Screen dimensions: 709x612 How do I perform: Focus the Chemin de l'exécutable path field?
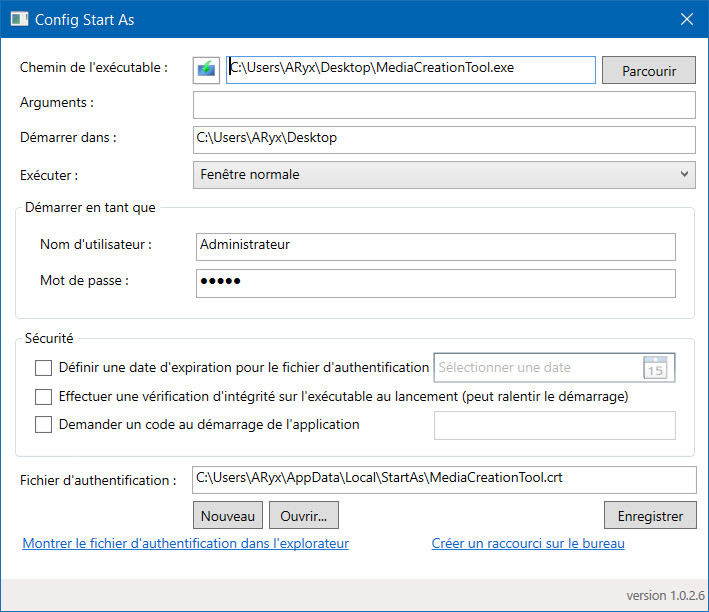tap(411, 70)
